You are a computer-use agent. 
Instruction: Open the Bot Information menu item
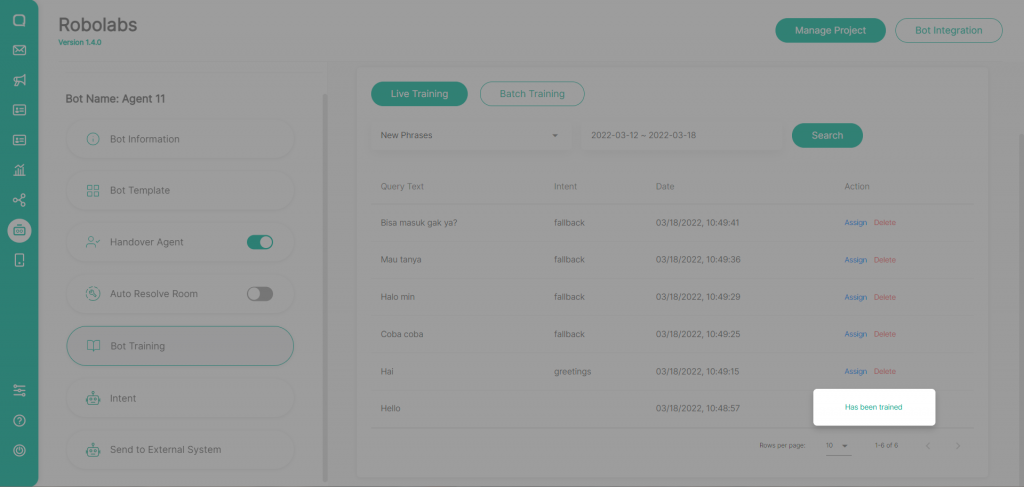pyautogui.click(x=180, y=139)
